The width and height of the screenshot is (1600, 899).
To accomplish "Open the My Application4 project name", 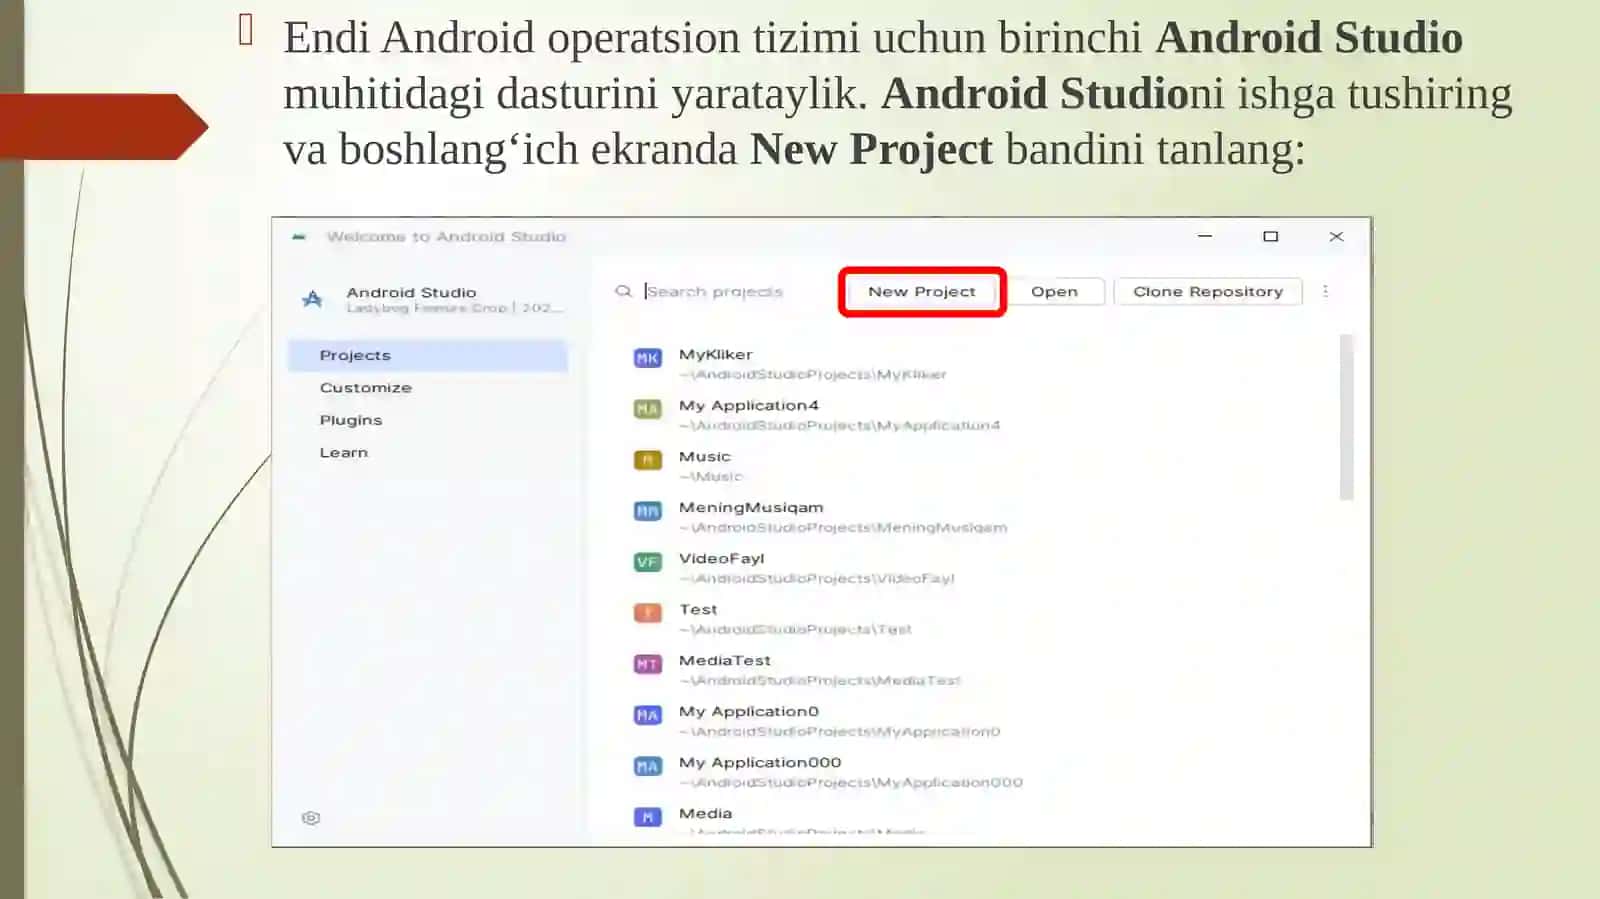I will tap(748, 405).
